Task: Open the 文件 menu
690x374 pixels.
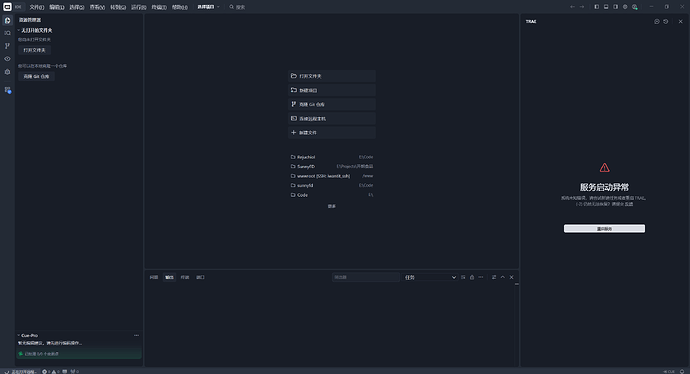Action: [37, 7]
